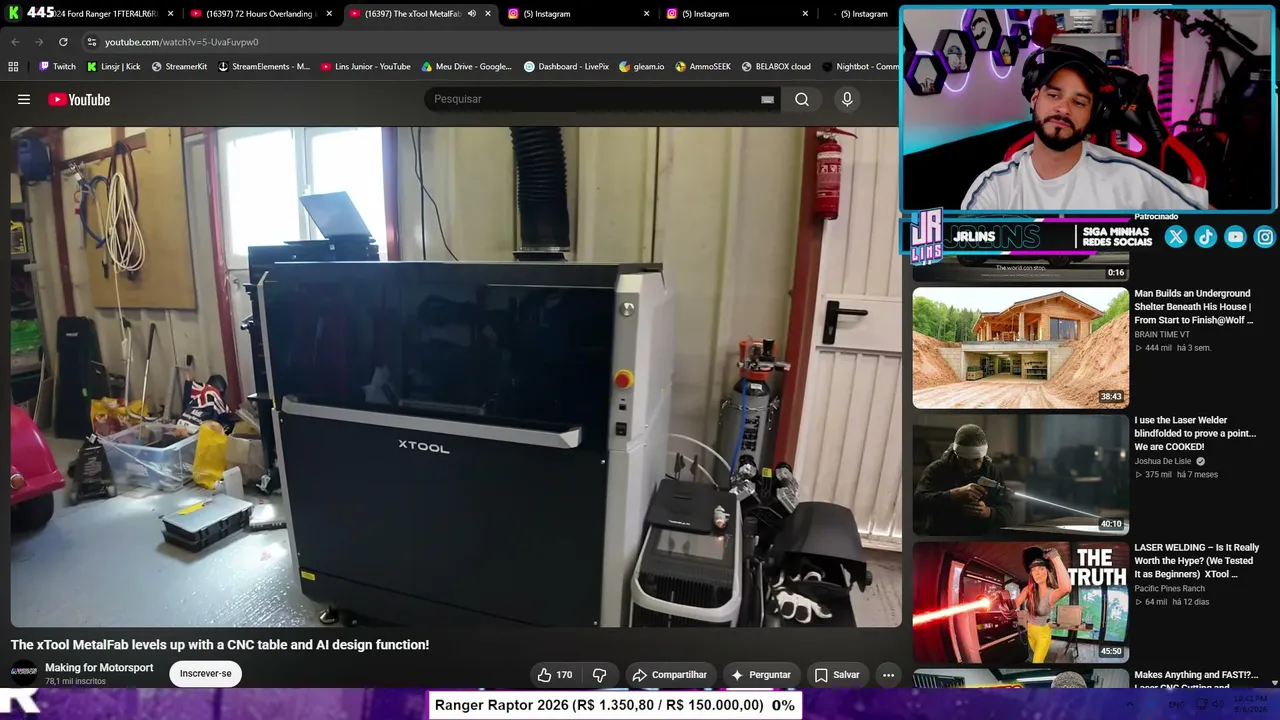Image resolution: width=1280 pixels, height=720 pixels.
Task: Switch to the 72 Hours Overlanding tab
Action: (x=260, y=14)
